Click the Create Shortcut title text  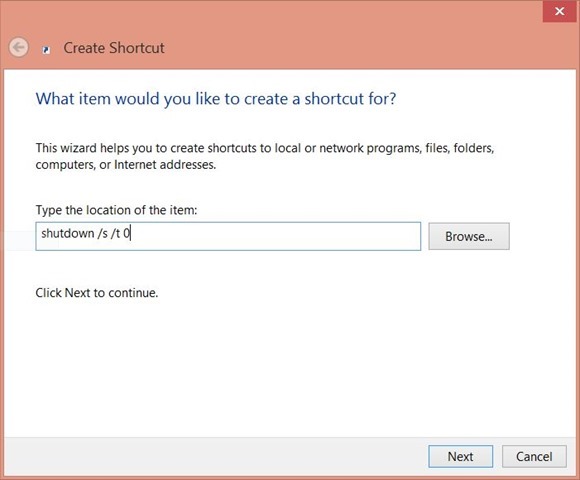point(114,48)
